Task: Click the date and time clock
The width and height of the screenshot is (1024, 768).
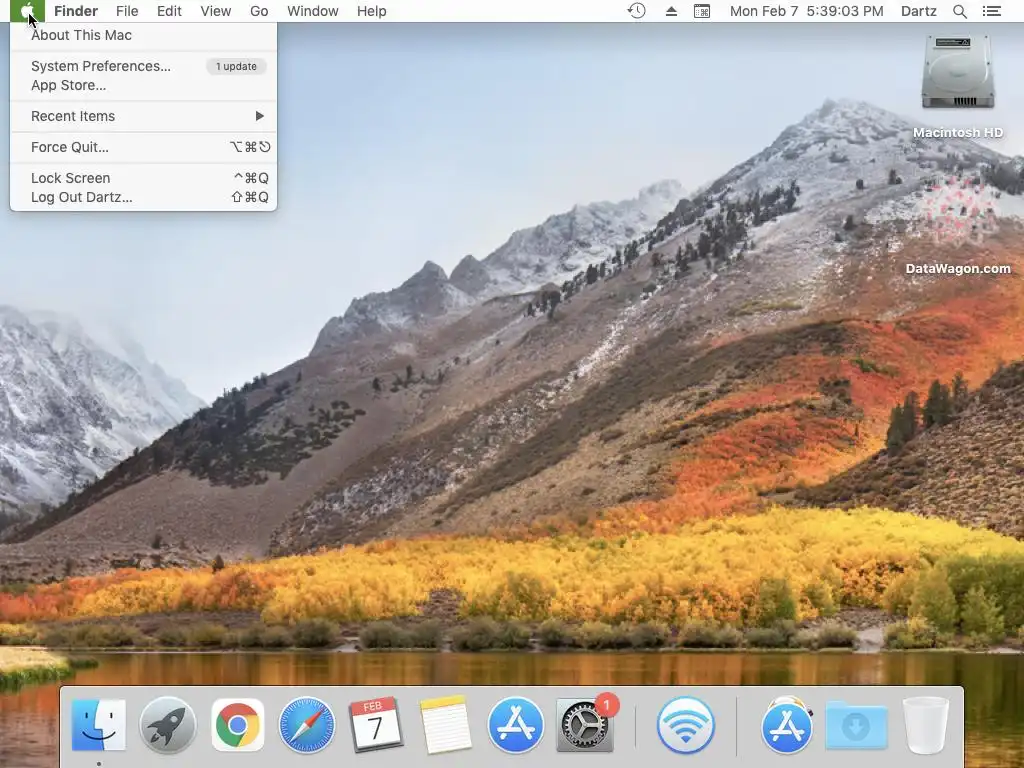Action: pos(807,11)
